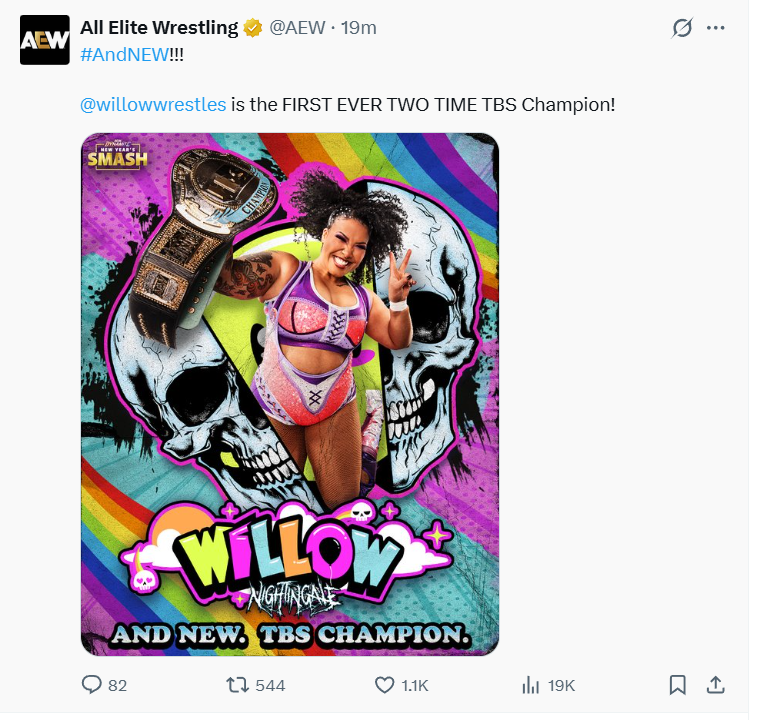Share the post via upload icon
This screenshot has height=720, width=767.
tap(716, 685)
